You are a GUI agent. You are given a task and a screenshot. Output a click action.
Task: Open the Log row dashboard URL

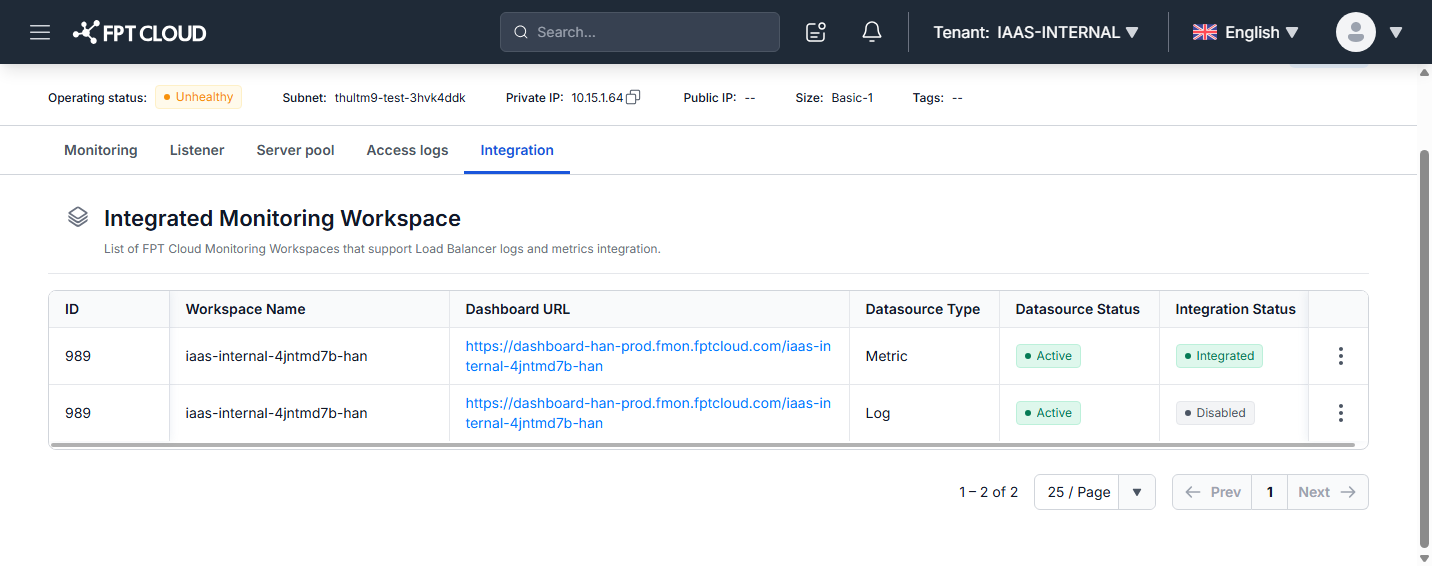648,413
